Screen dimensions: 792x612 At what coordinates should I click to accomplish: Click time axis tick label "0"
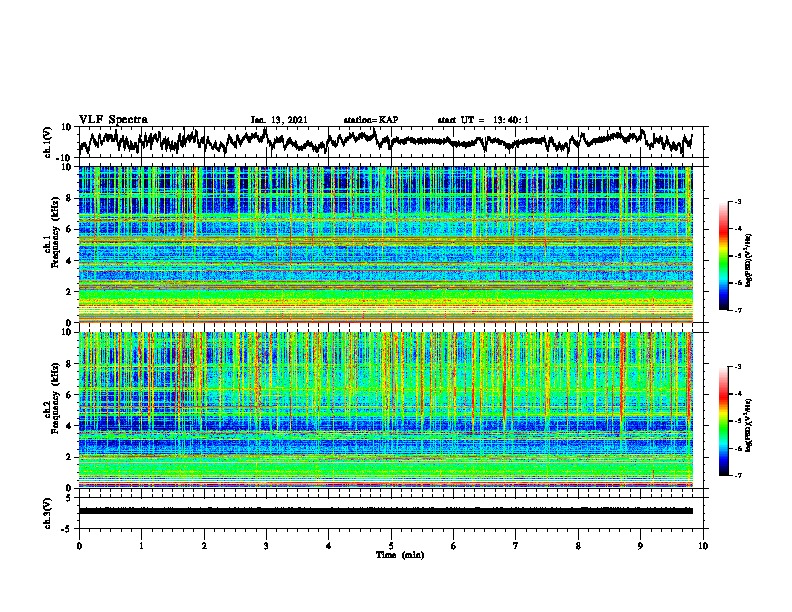pyautogui.click(x=79, y=546)
